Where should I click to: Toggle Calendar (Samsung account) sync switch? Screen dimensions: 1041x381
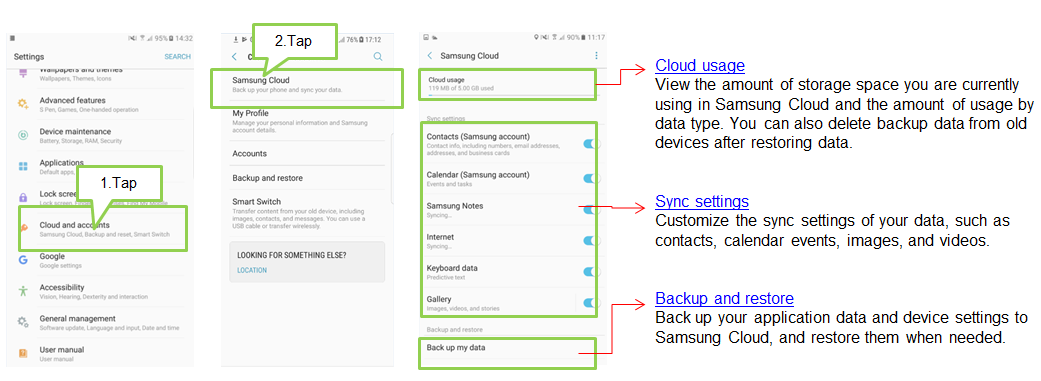tap(590, 179)
